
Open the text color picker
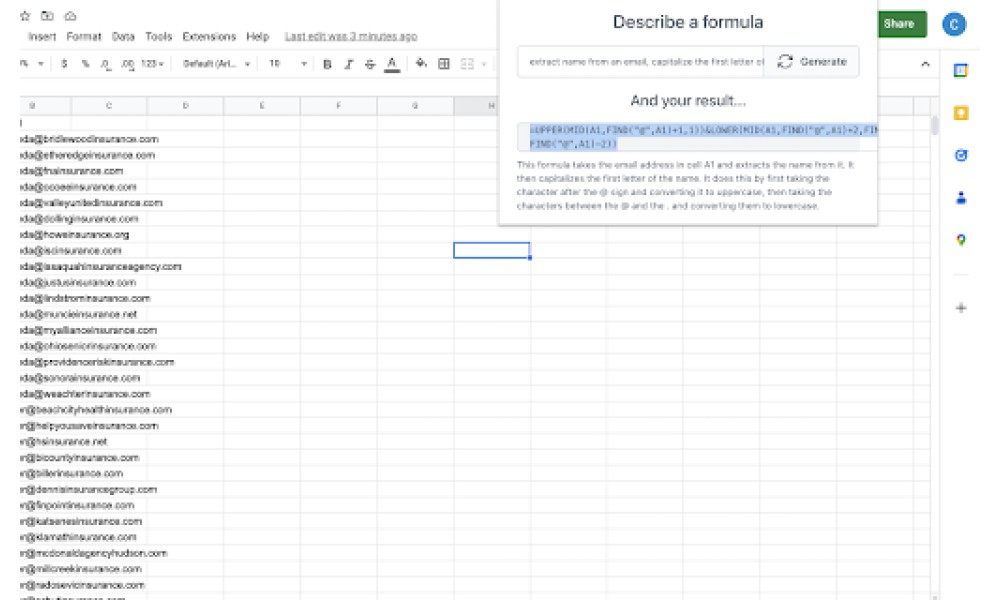click(392, 64)
